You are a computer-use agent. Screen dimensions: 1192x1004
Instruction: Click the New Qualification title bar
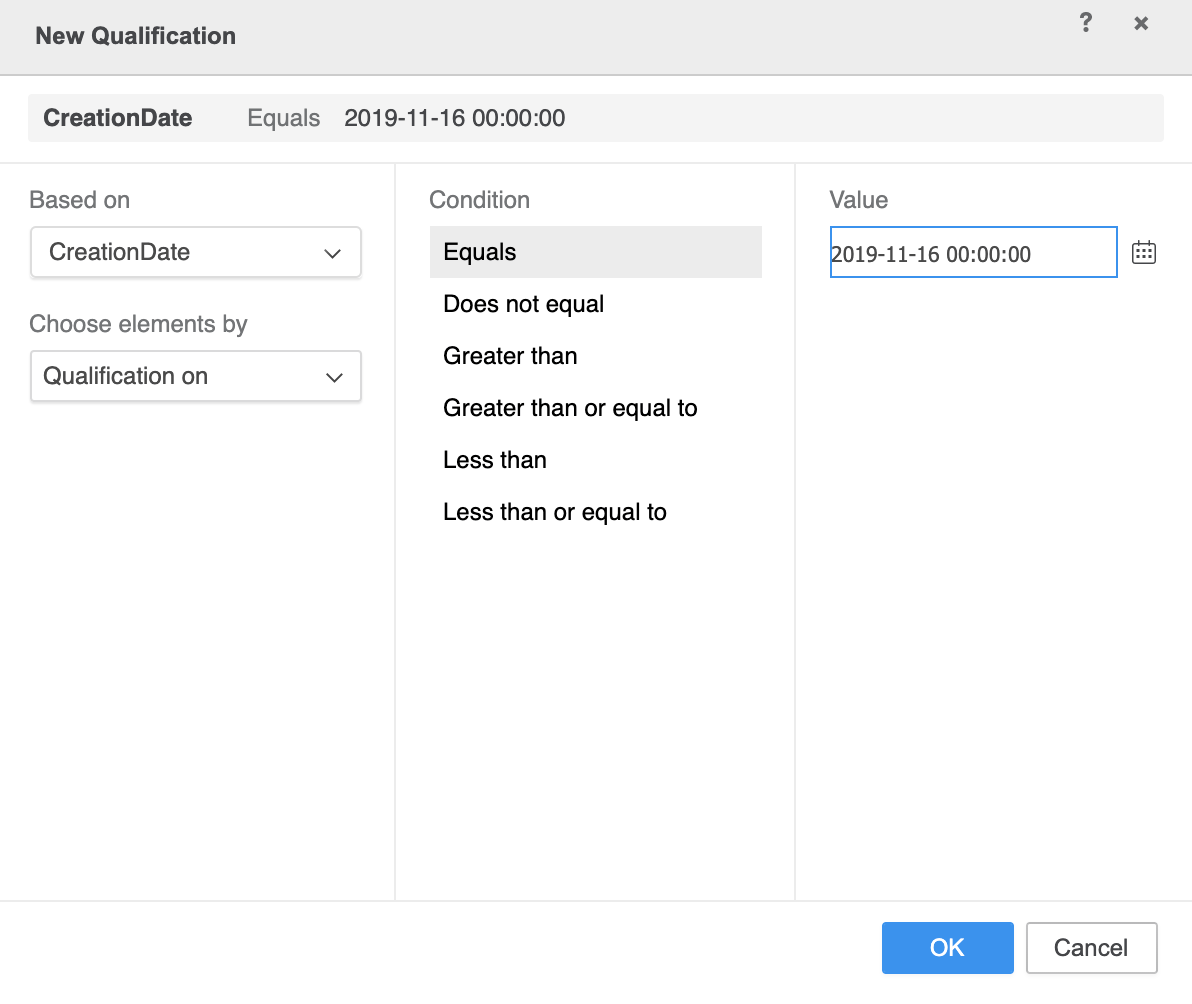(x=136, y=36)
